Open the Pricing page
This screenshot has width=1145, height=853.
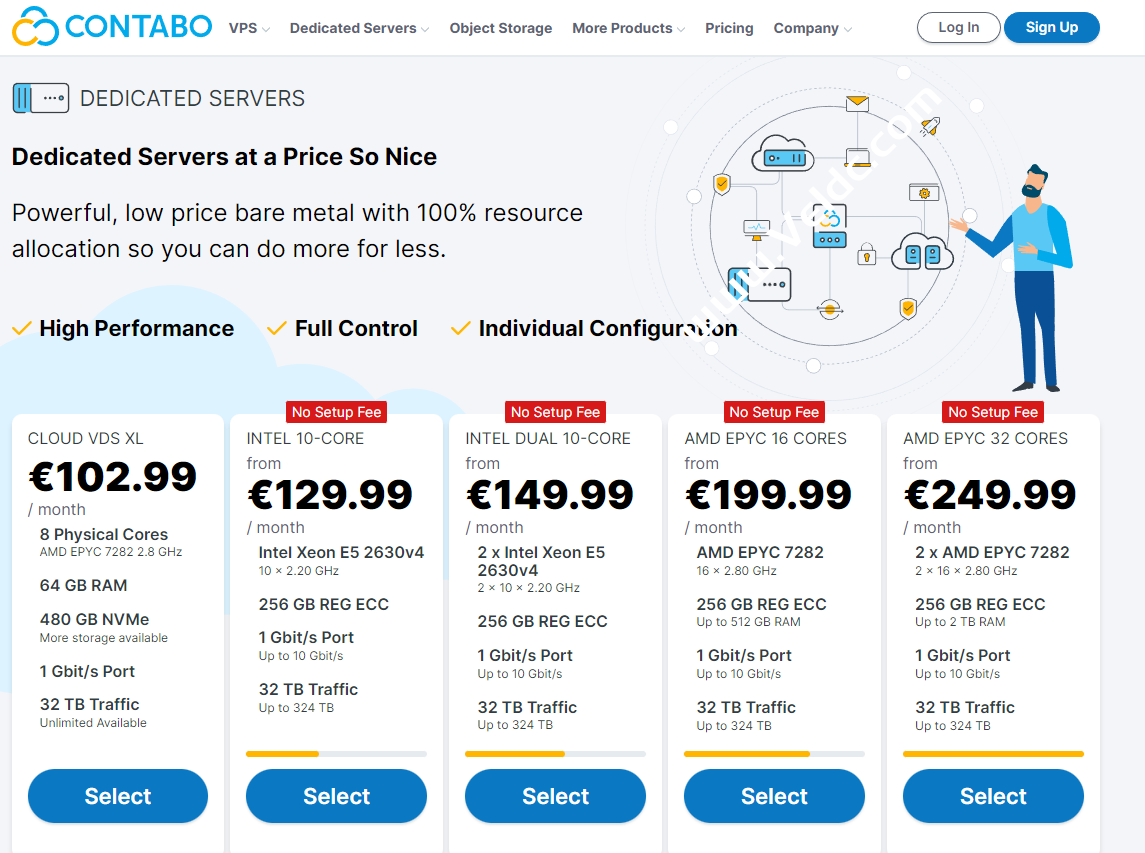tap(729, 28)
